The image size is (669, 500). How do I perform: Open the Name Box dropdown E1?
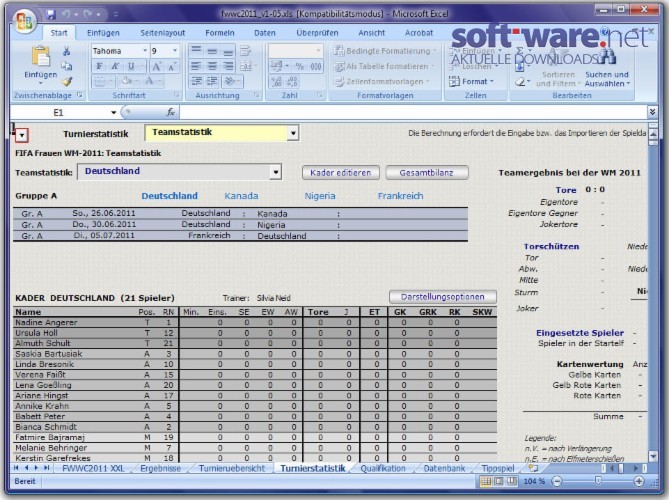click(113, 113)
